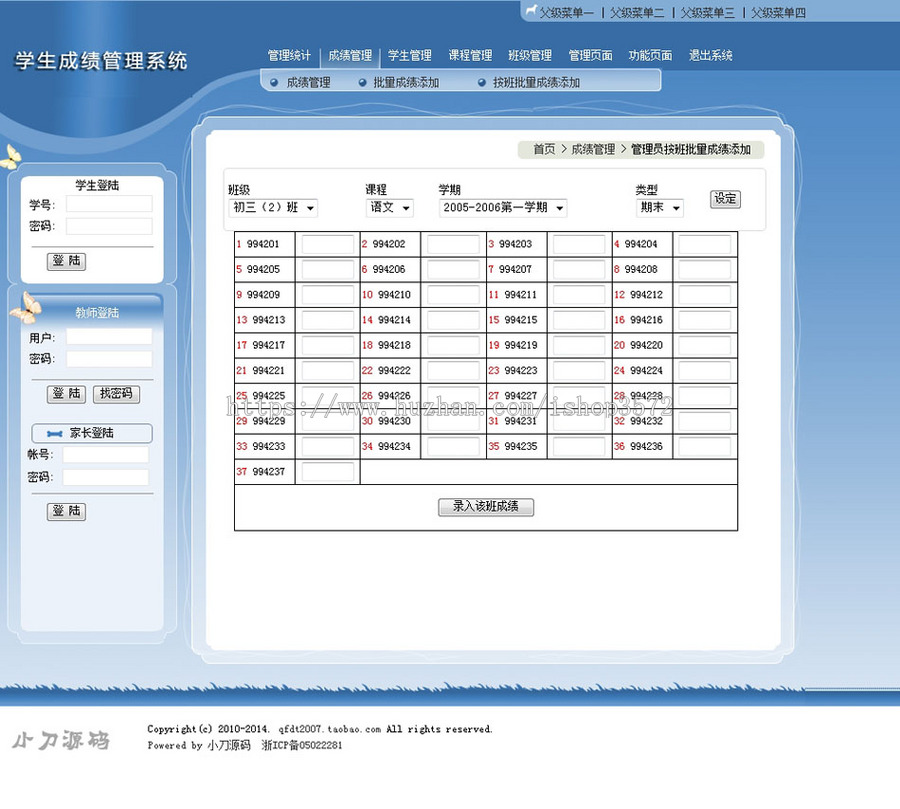
Task: Click the 家长登陆 header bar
Action: (92, 433)
